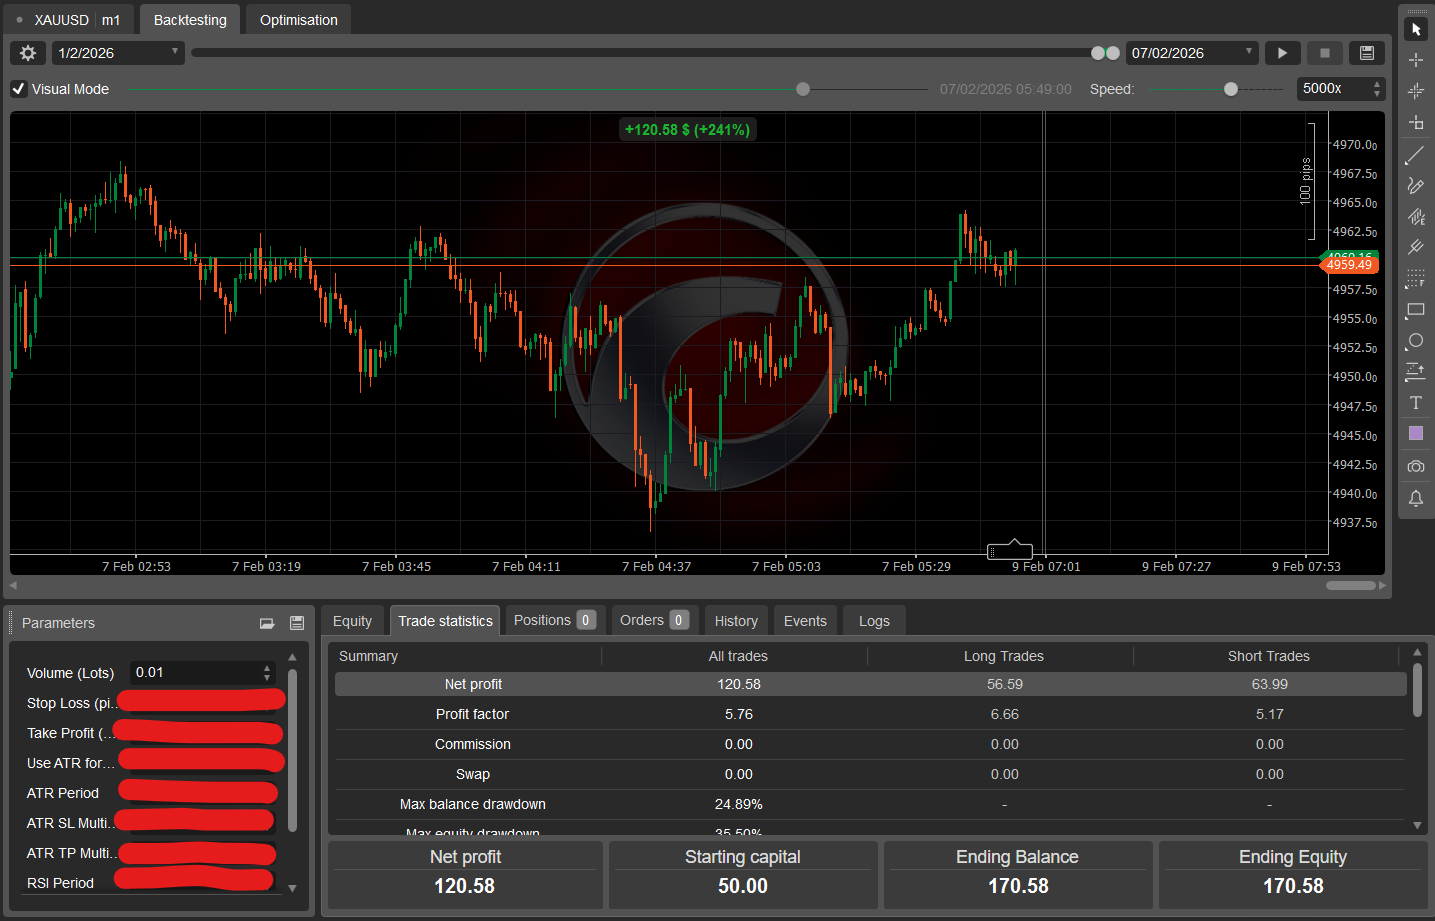The height and width of the screenshot is (921, 1435).
Task: Select the ellipse drawing tool
Action: pos(1415,341)
